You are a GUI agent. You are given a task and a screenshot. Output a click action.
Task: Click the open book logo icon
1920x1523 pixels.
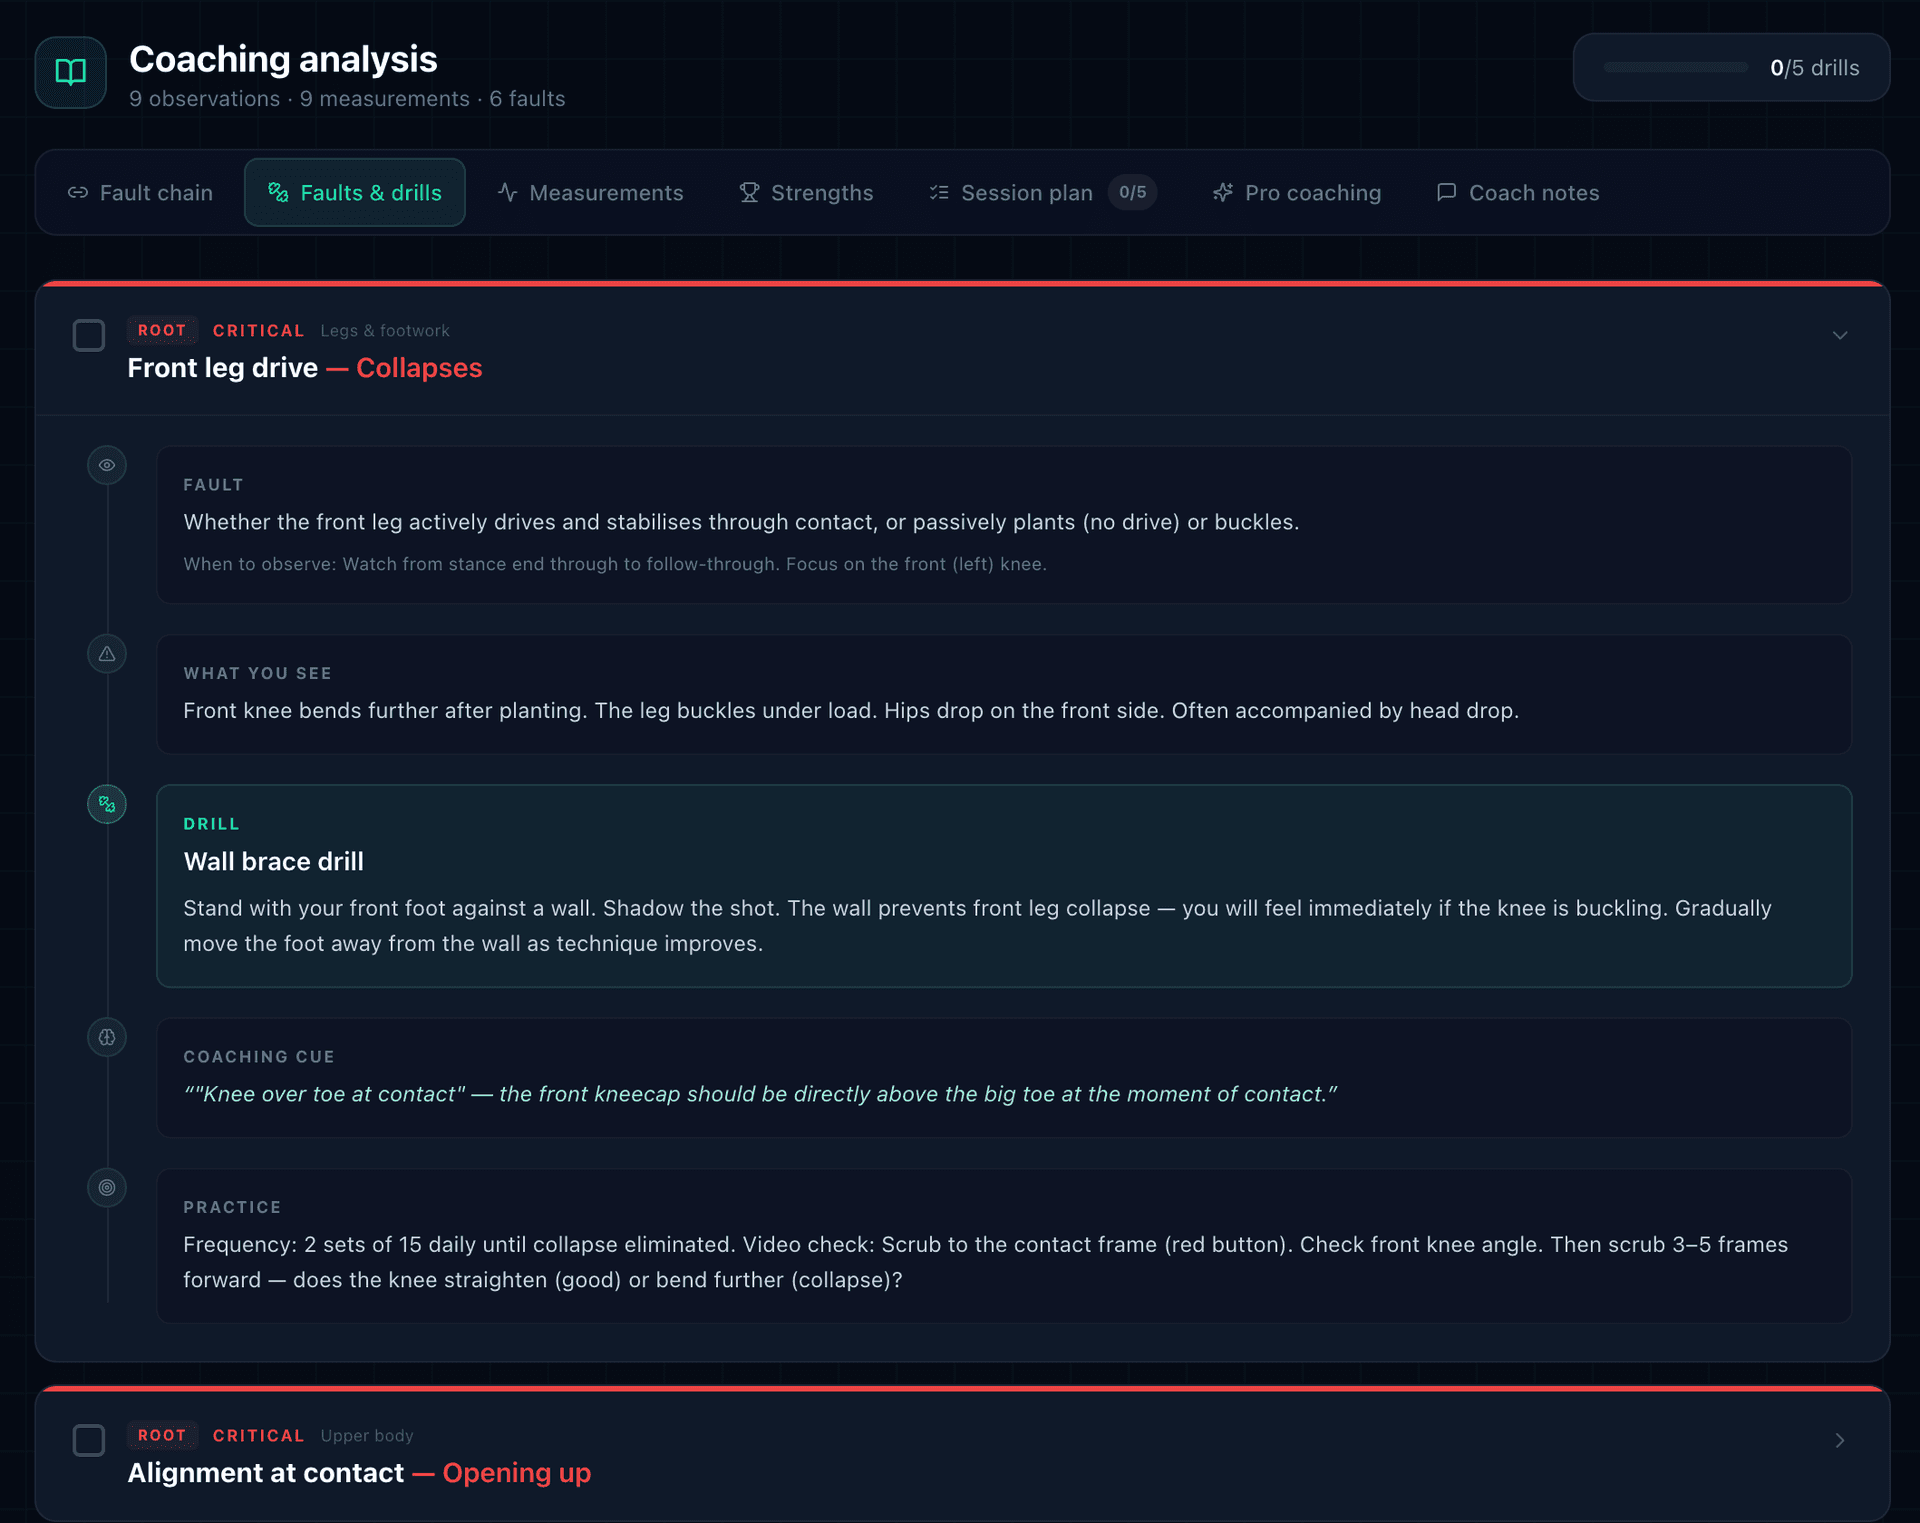[x=70, y=71]
